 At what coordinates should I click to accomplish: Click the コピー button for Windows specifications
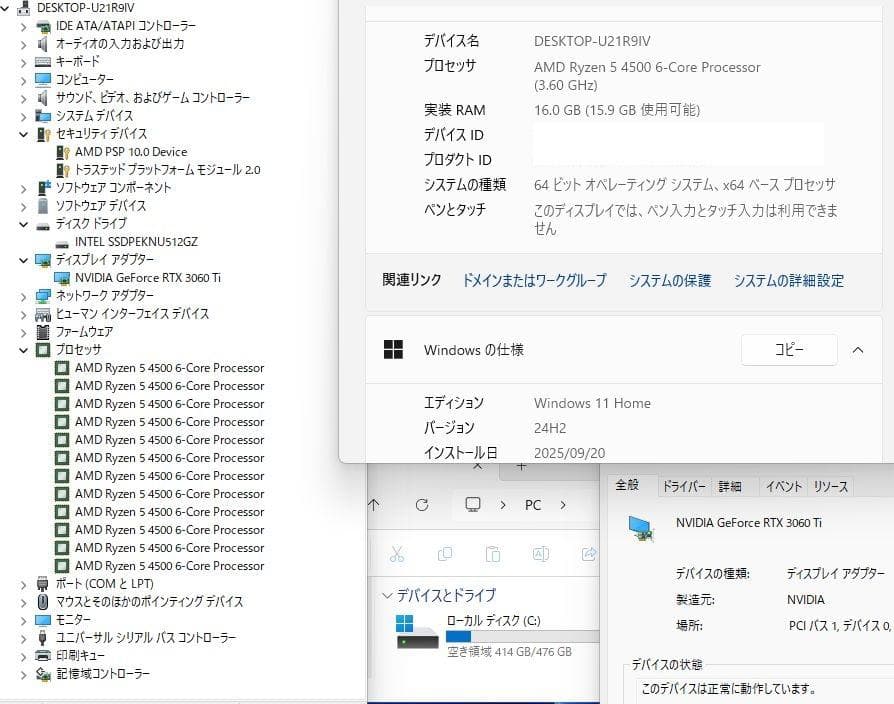point(789,350)
